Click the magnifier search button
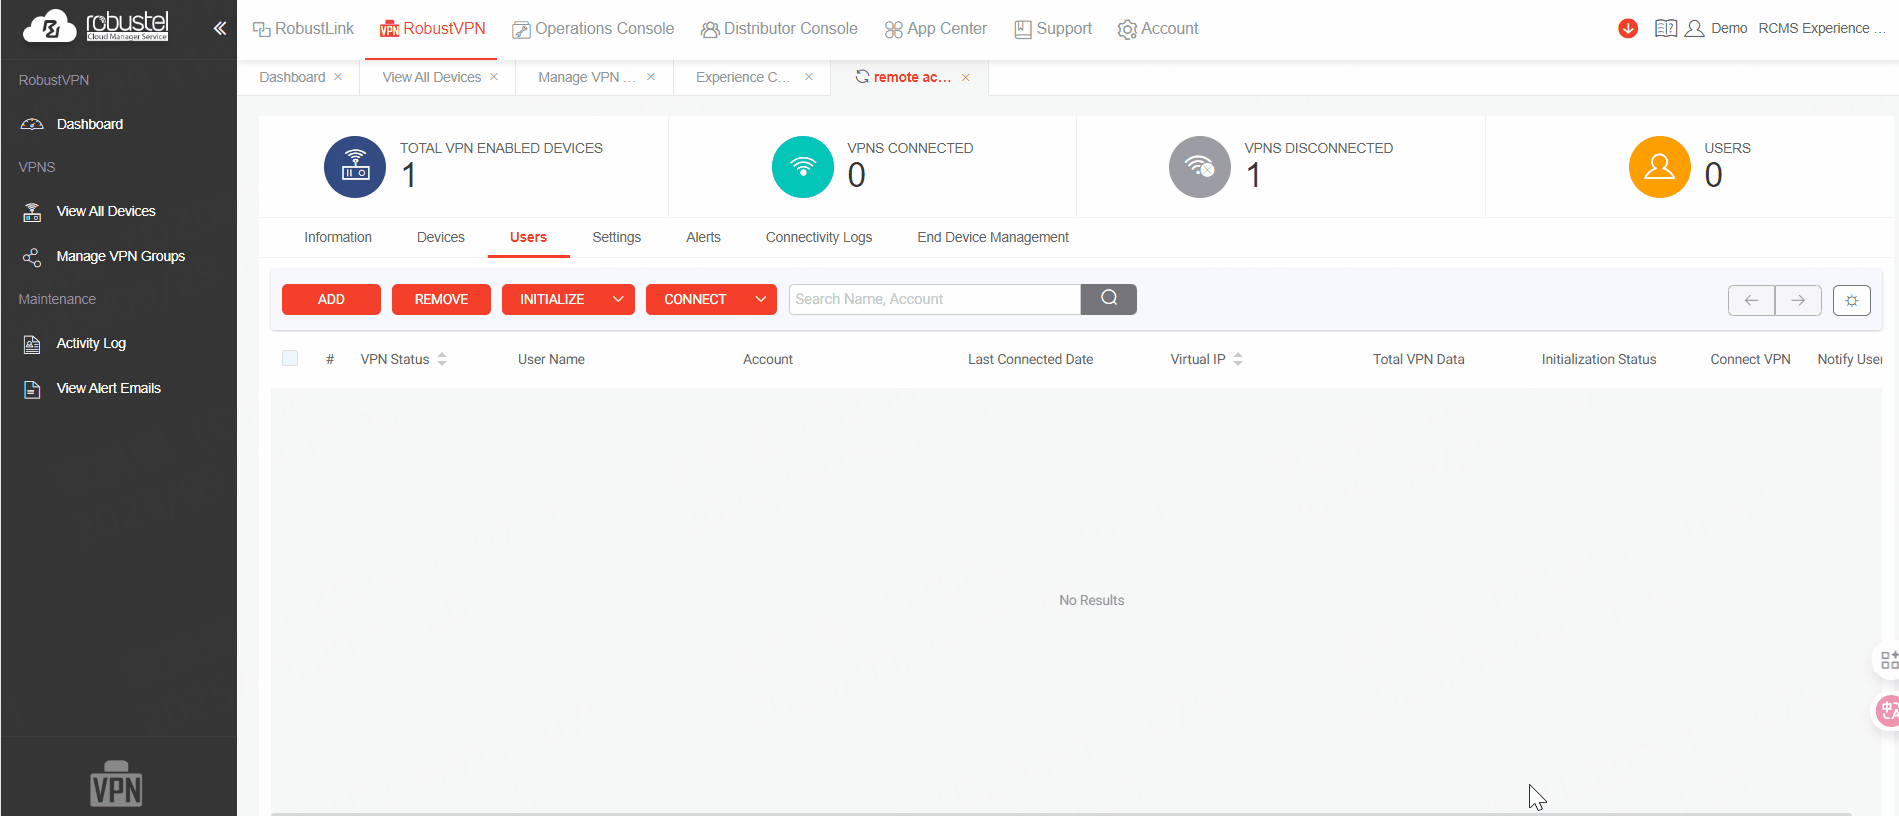 pos(1108,299)
